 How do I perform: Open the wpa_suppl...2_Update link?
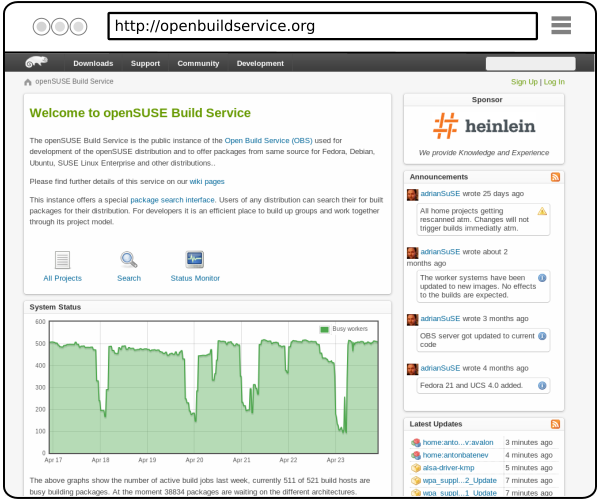point(460,480)
